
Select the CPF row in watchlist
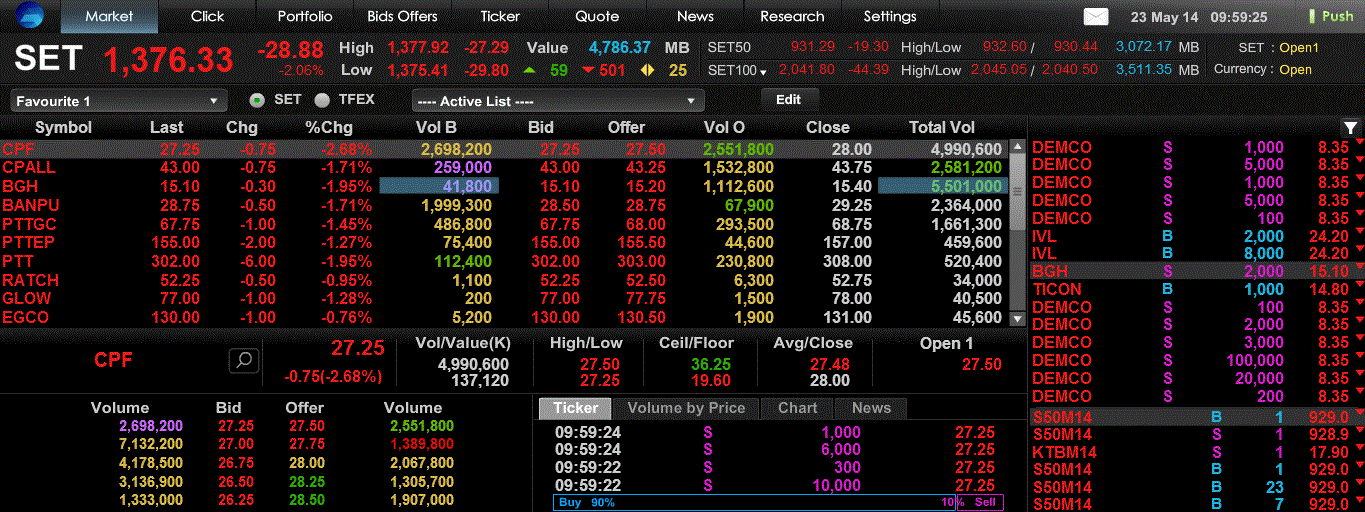(504, 149)
